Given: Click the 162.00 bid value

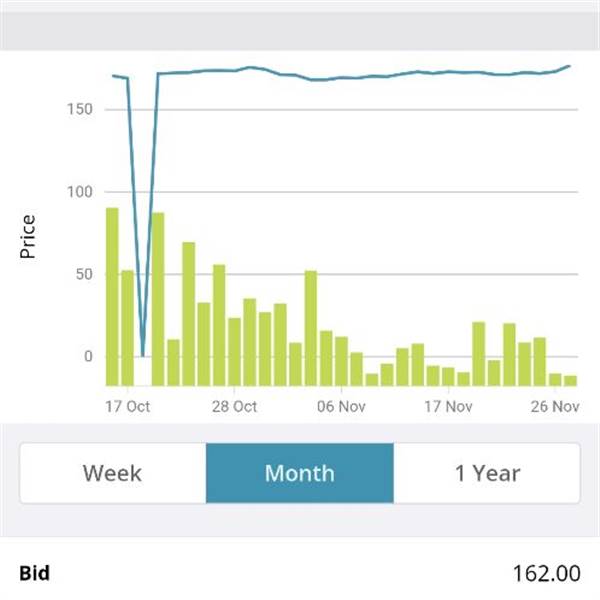Looking at the screenshot, I should tap(546, 574).
